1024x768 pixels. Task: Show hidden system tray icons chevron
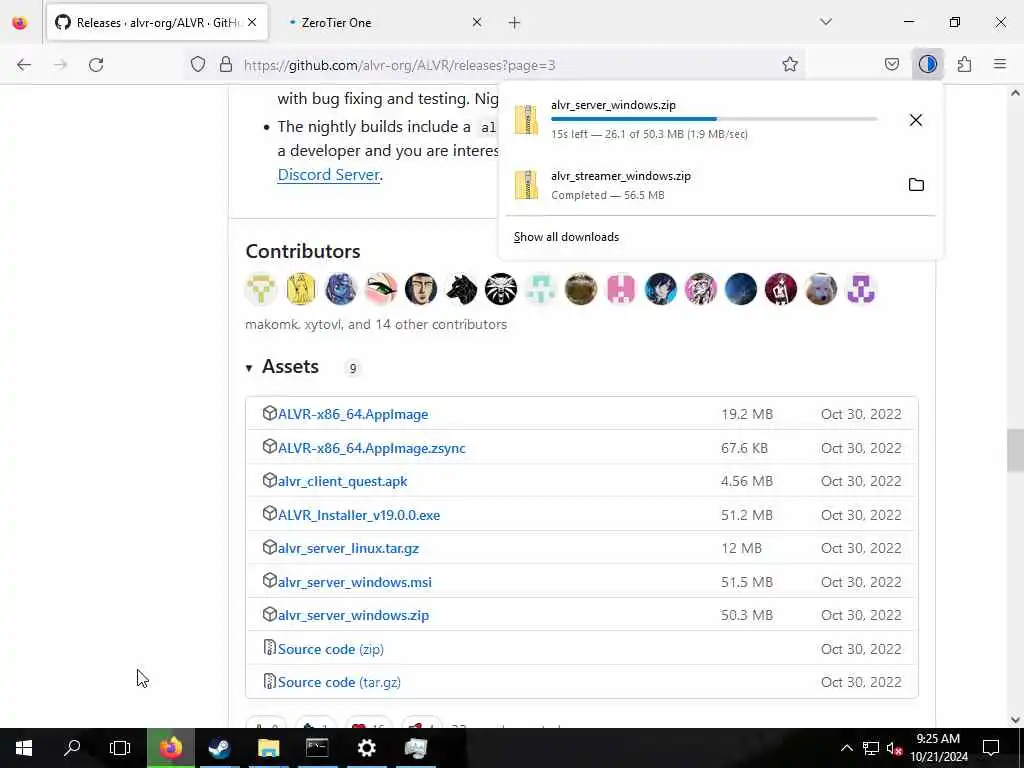[846, 748]
